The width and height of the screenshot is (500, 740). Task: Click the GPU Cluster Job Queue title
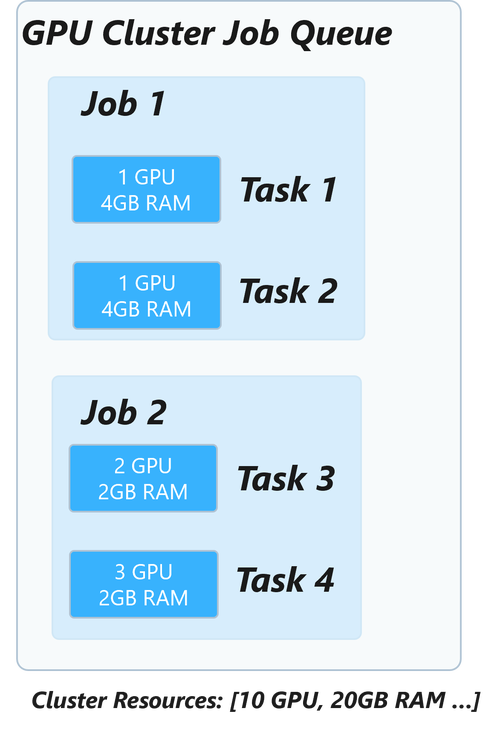point(207,34)
